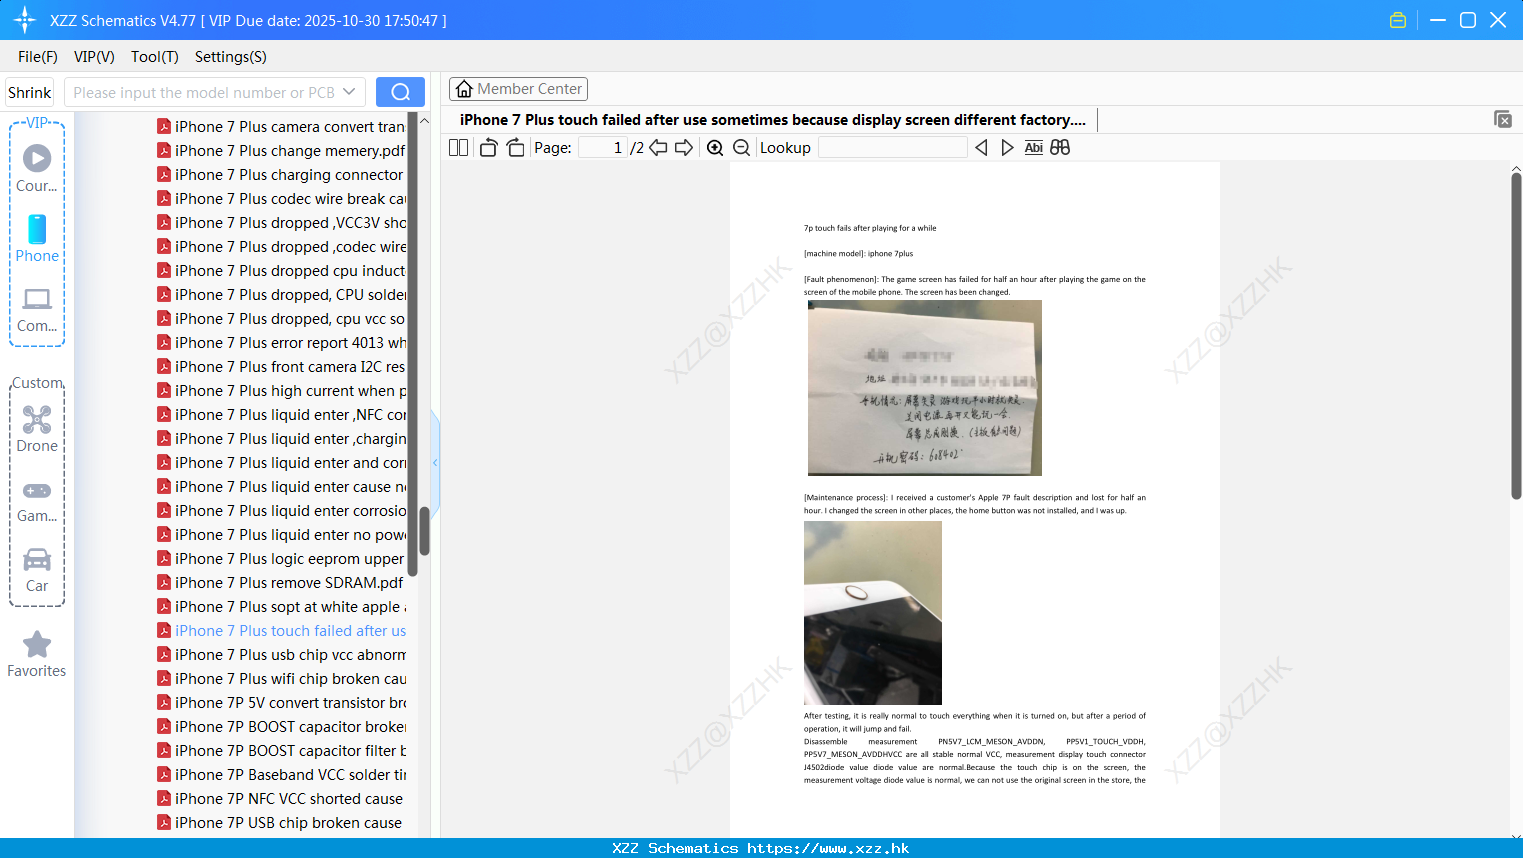Open the Computer category icon
Screen dimensions: 1523x858
click(37, 299)
